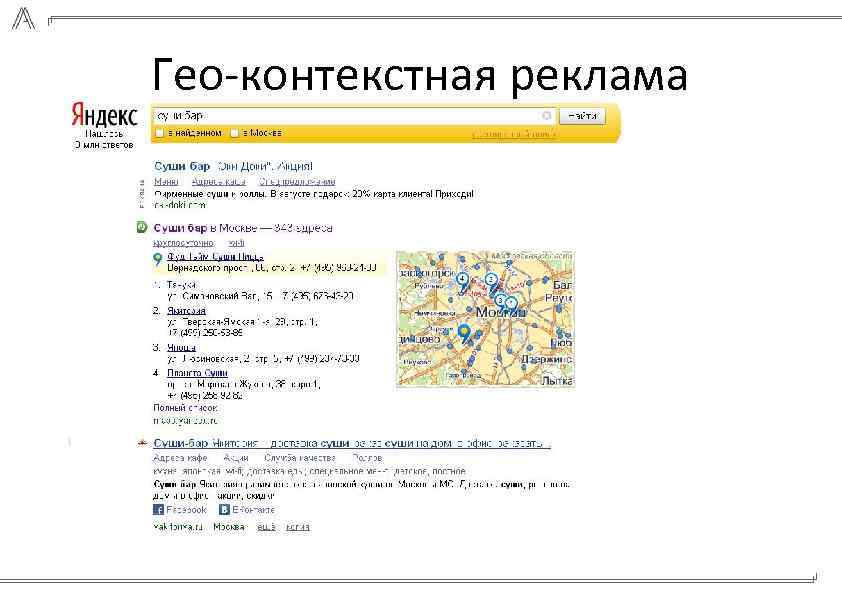This screenshot has width=842, height=595.
Task: Click 'Полный список'
Action: coord(185,408)
